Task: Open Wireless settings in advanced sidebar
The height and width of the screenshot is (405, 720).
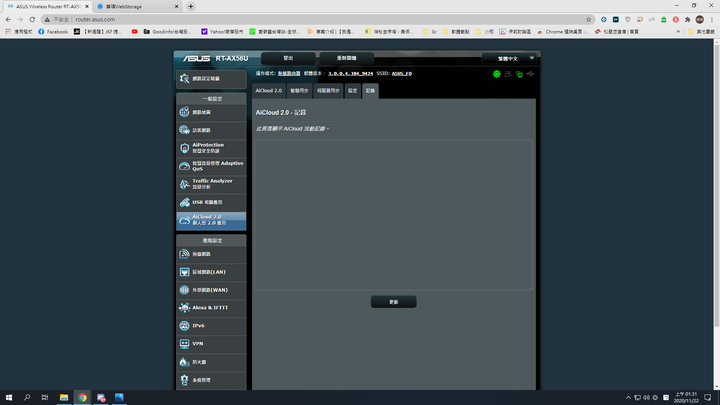Action: click(x=211, y=254)
